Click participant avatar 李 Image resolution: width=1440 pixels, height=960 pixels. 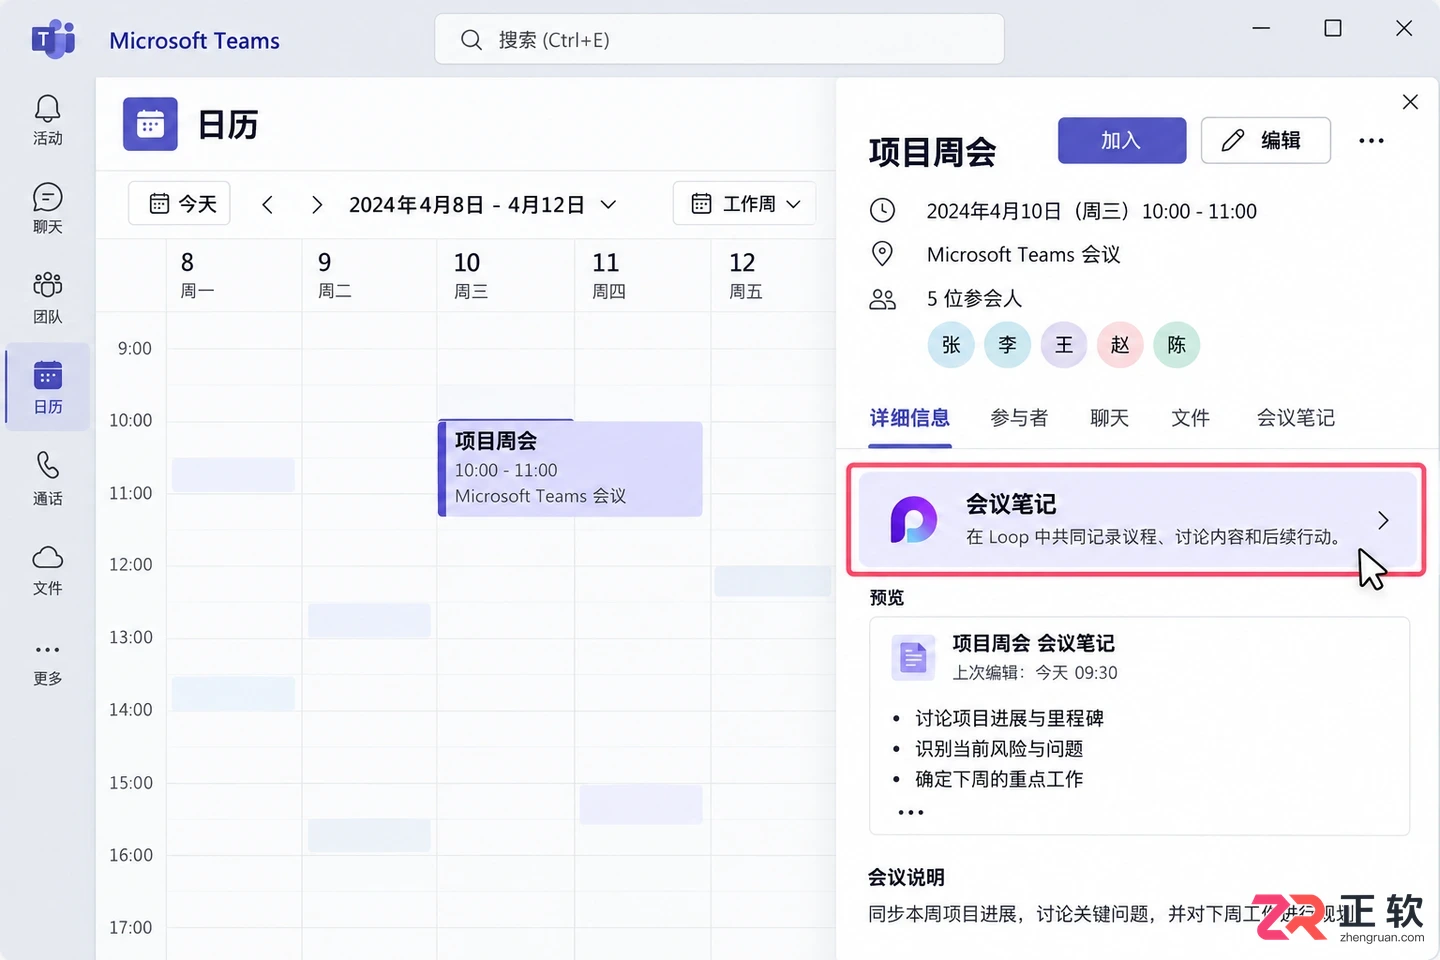[x=1008, y=345]
